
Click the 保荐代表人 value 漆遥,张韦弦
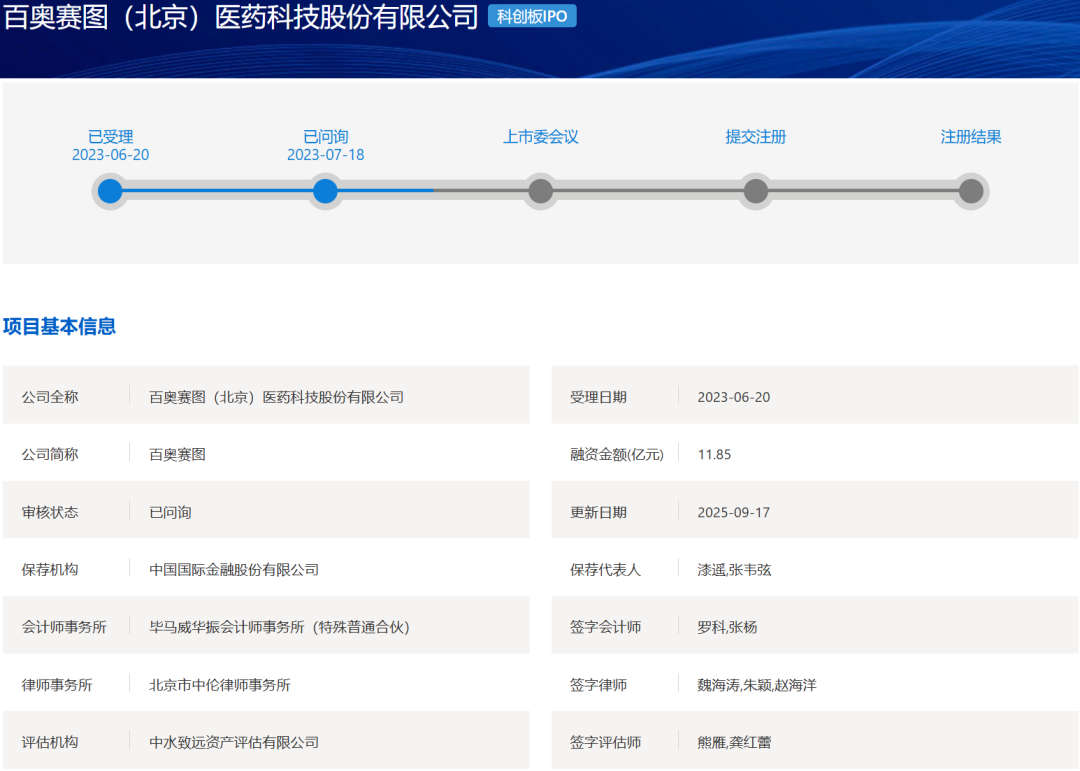coord(734,569)
